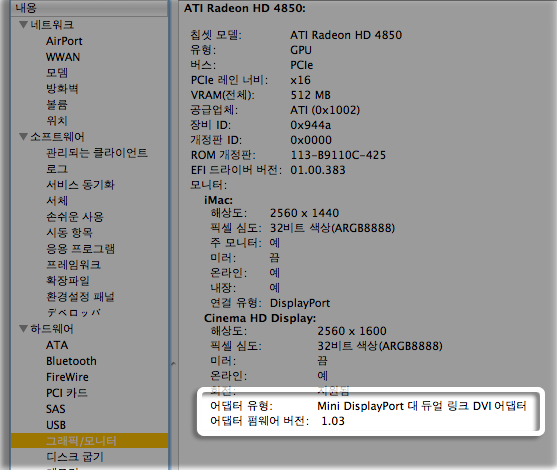This screenshot has height=470, width=557.
Task: Click iMac 연결 유형 value DisplayPort
Action: tap(300, 303)
